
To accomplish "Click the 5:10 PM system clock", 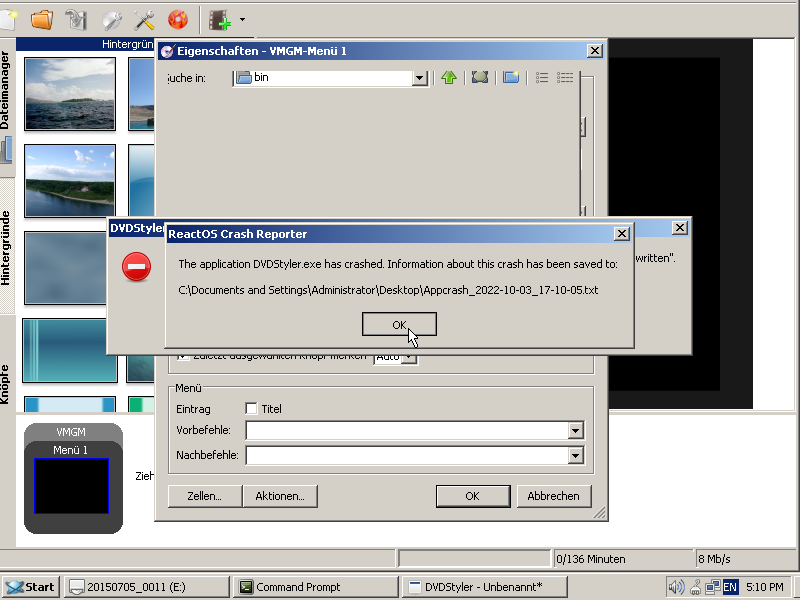I will [764, 587].
